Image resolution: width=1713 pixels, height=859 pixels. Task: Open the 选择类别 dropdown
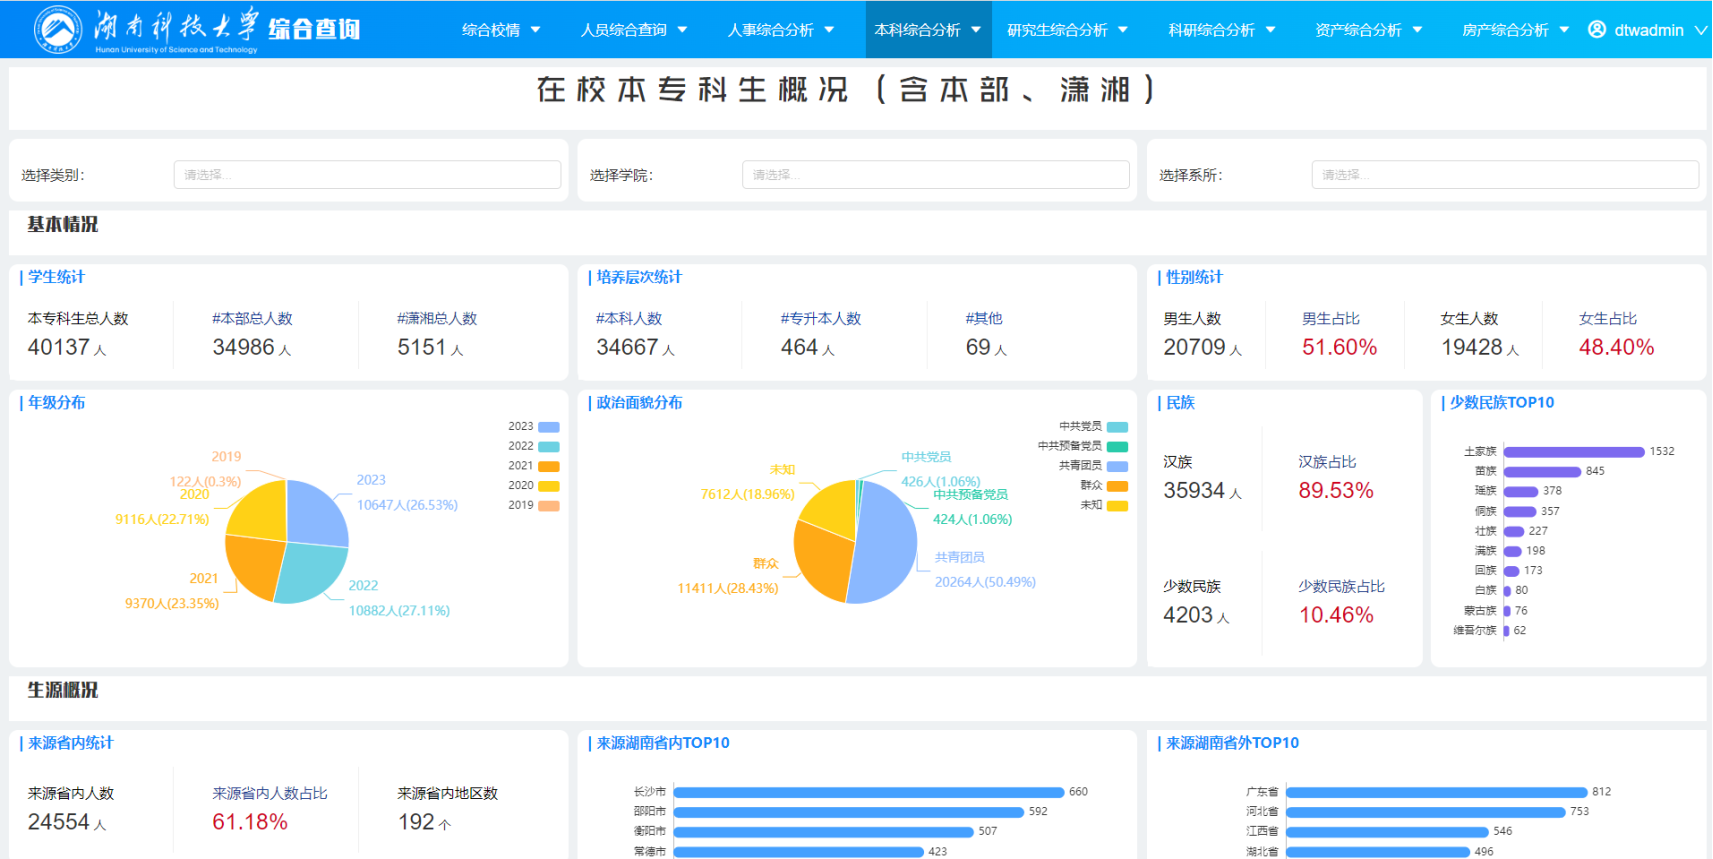(367, 175)
